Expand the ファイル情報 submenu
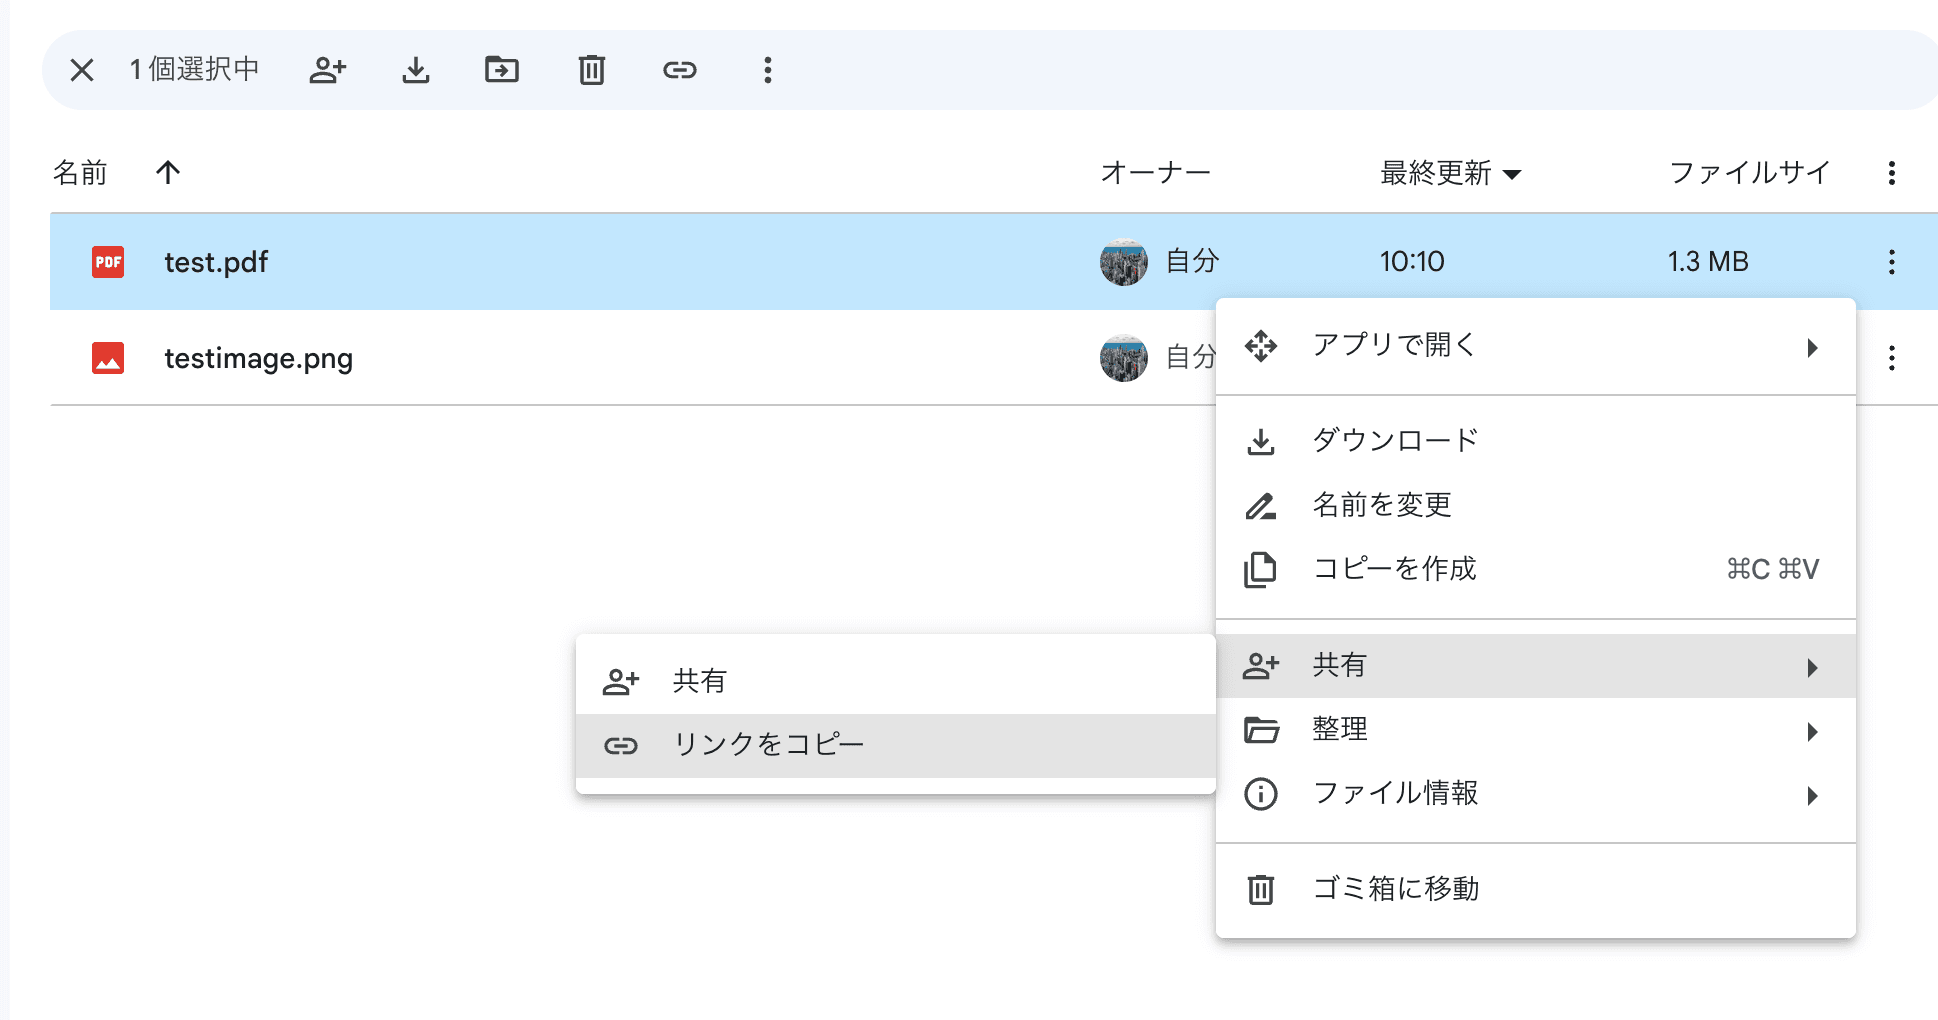The height and width of the screenshot is (1020, 1938). [x=1535, y=794]
